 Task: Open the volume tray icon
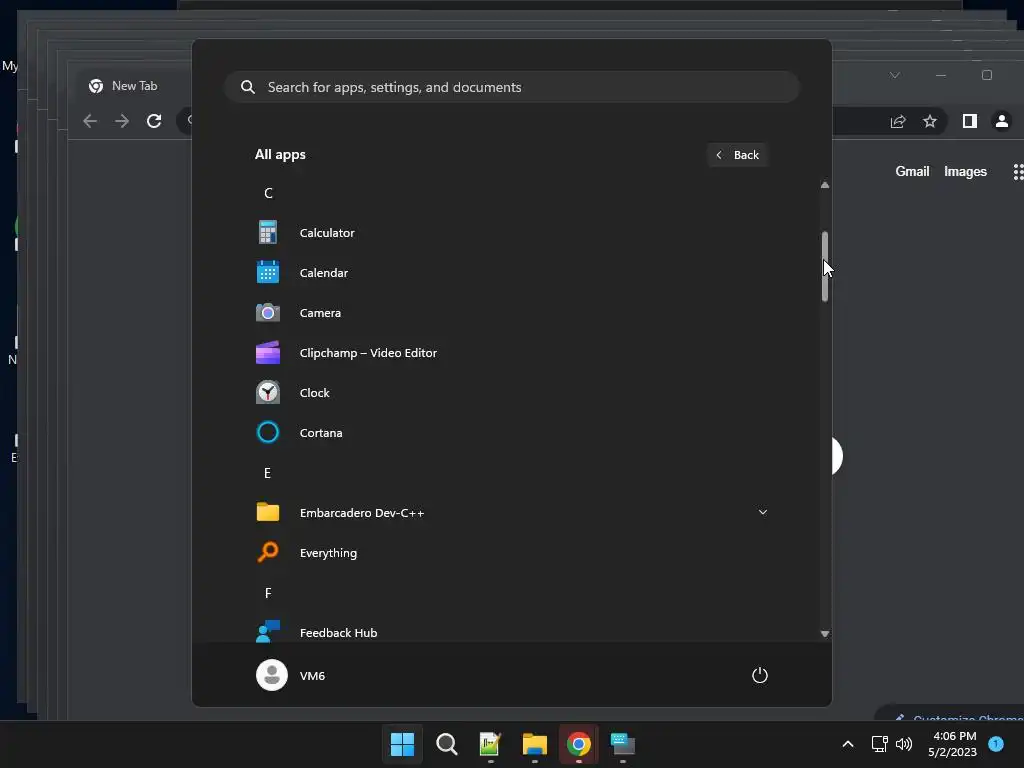[x=904, y=743]
